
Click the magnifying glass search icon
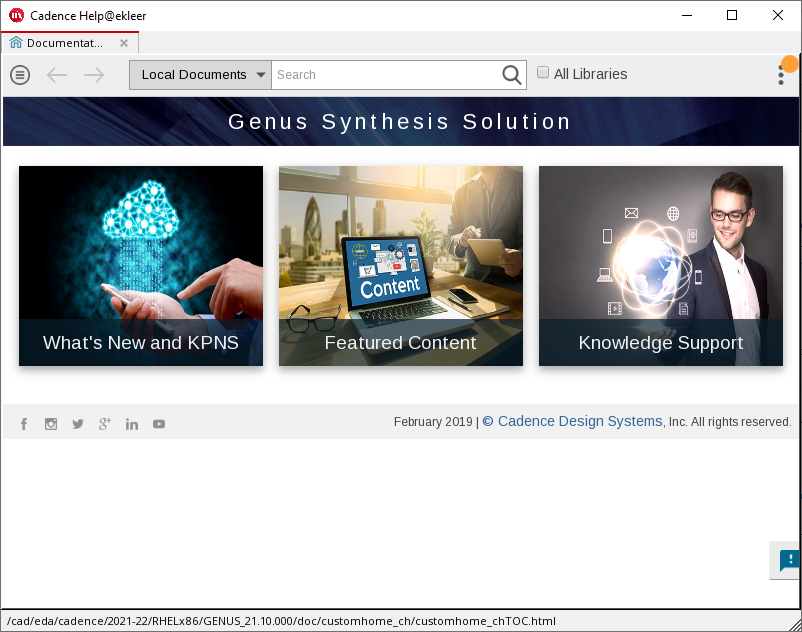(511, 75)
